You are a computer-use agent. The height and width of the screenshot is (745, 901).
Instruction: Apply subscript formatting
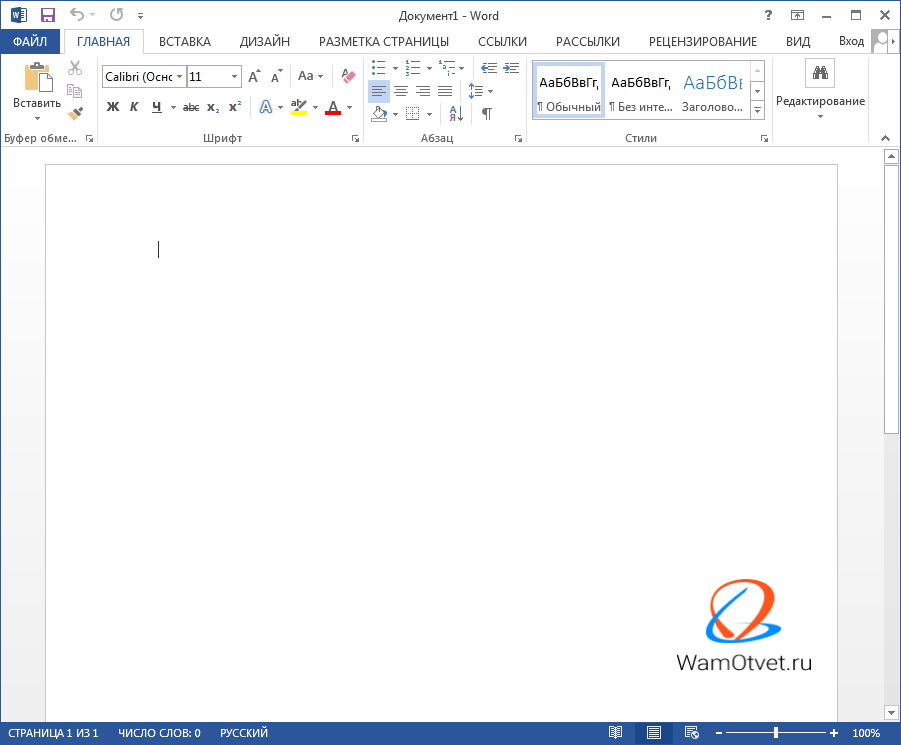[213, 107]
